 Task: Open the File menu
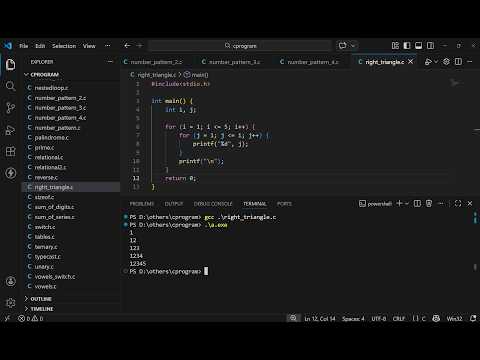[24, 46]
